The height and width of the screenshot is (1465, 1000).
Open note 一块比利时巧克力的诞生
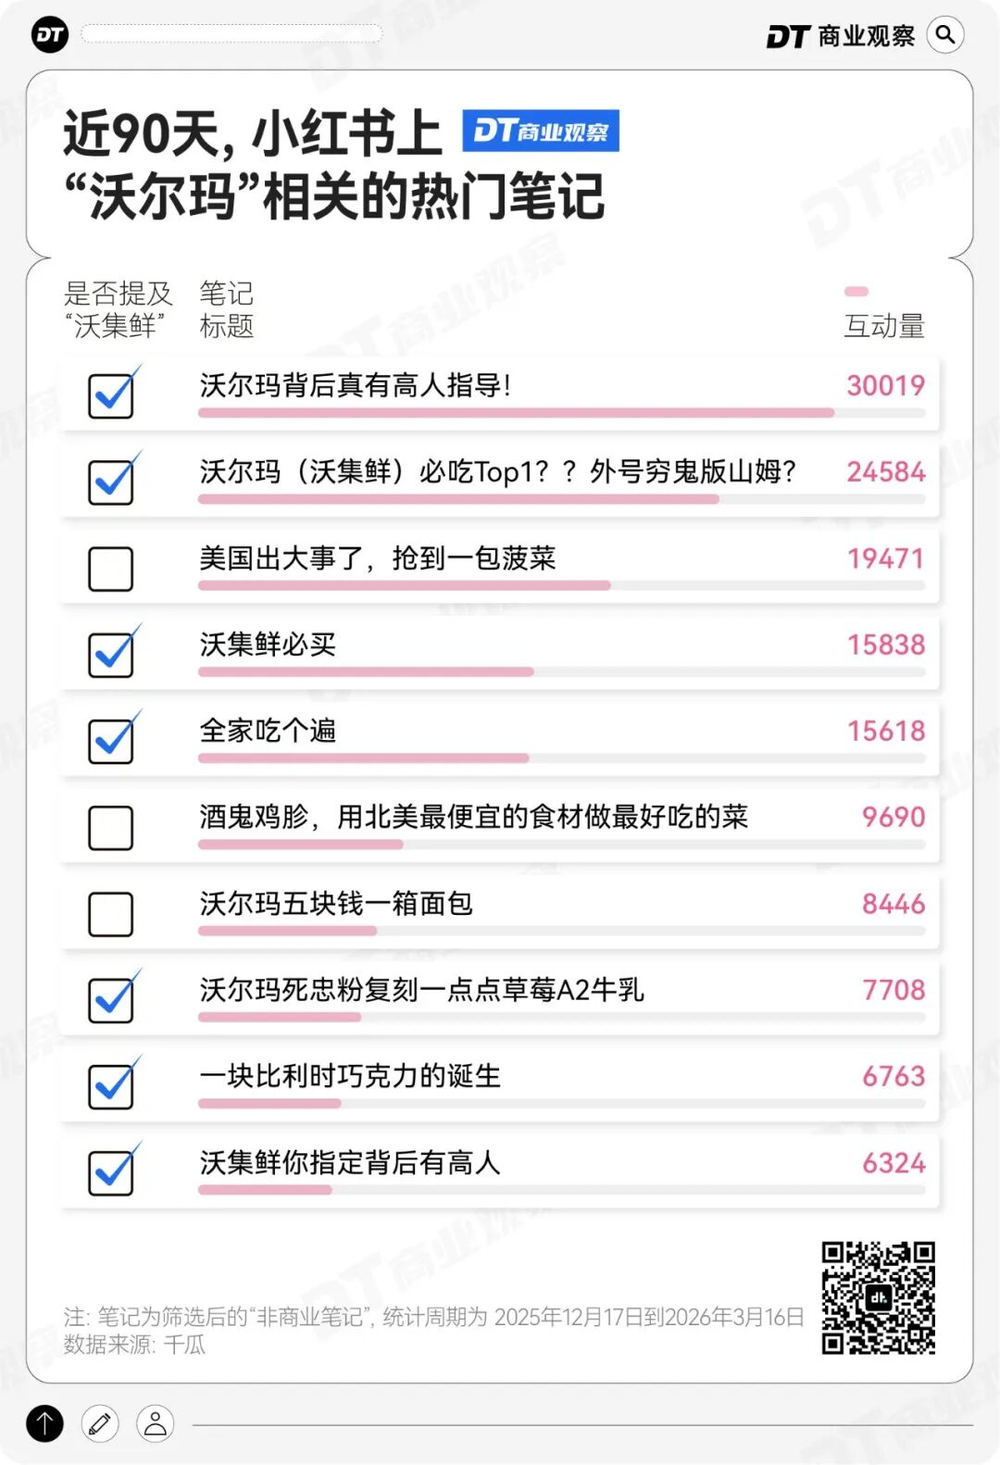point(350,1076)
